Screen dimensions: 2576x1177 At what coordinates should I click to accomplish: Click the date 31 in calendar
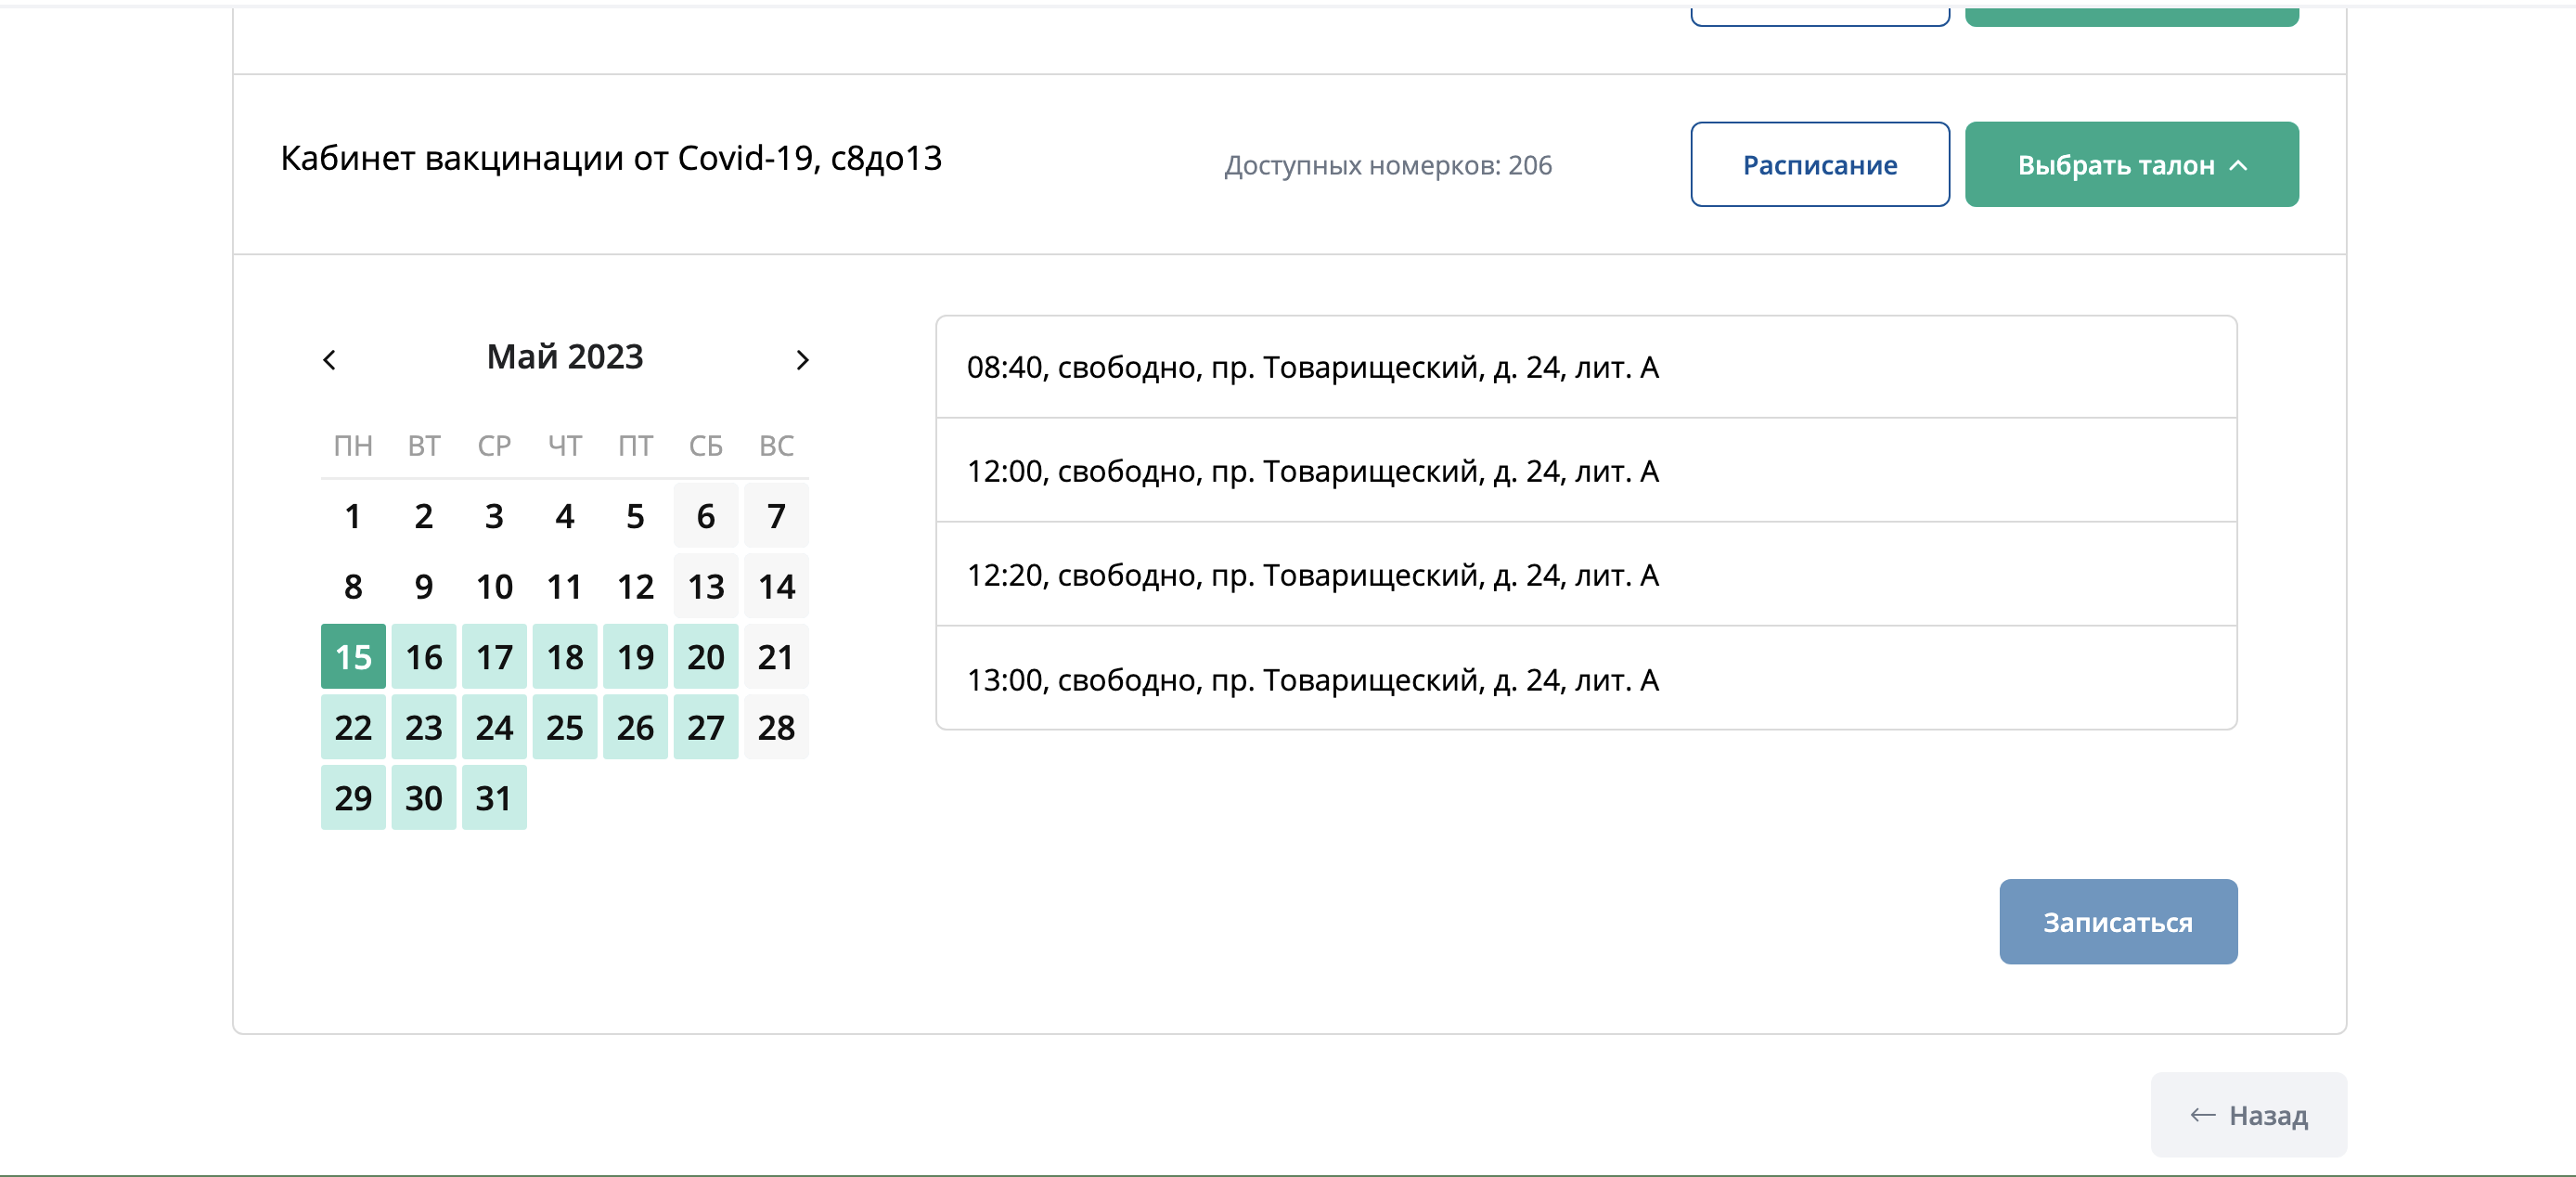click(x=494, y=798)
